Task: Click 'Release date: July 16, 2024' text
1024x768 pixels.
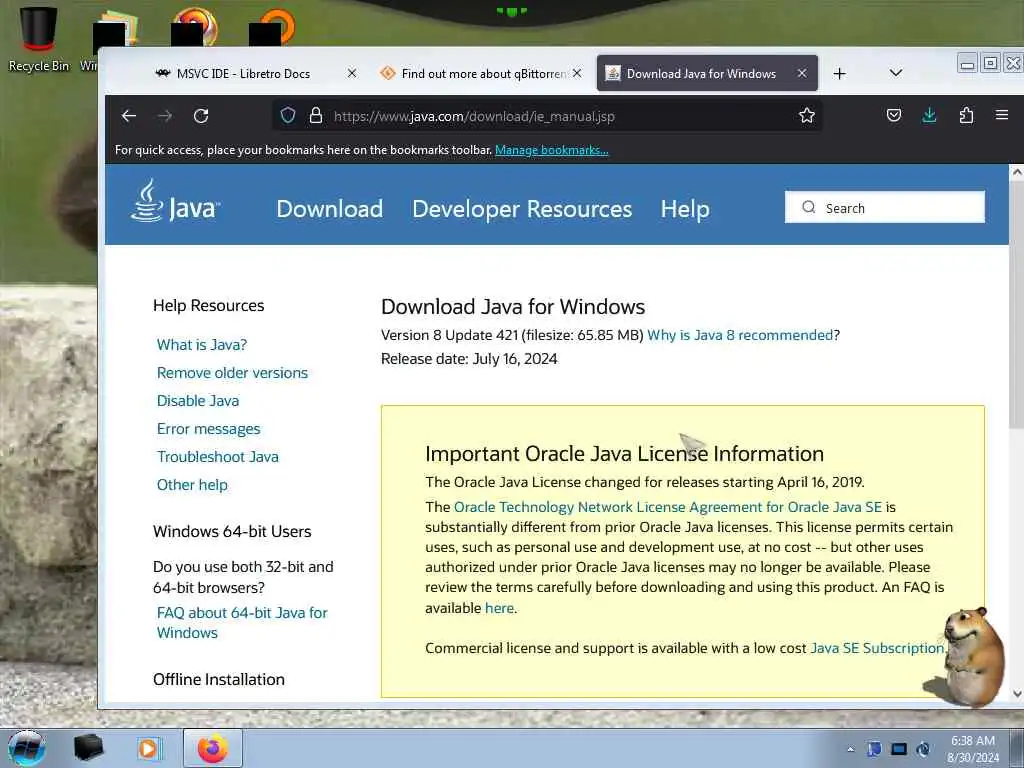Action: coord(469,359)
